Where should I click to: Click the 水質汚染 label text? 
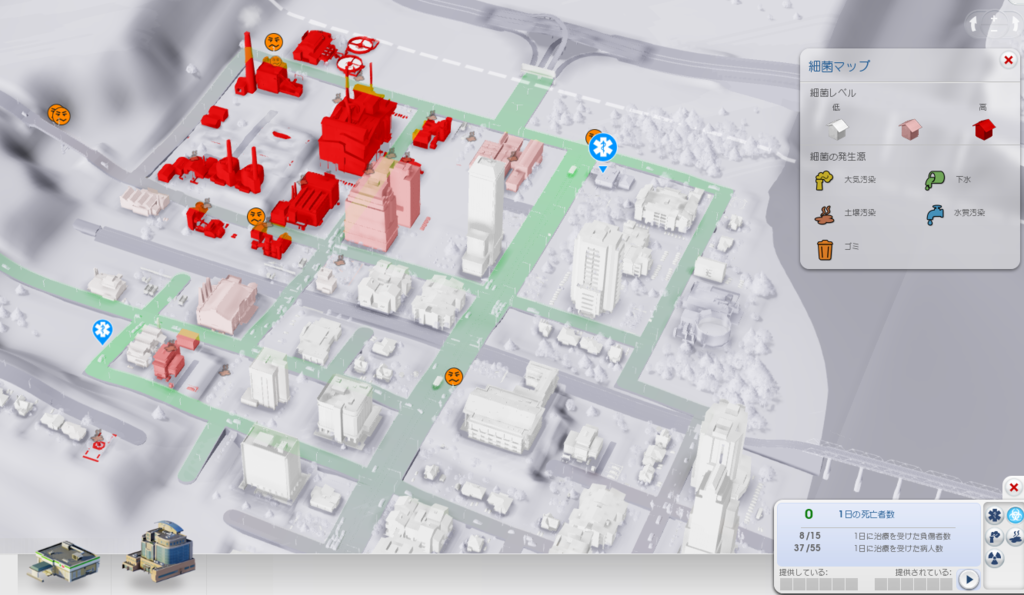(x=969, y=213)
